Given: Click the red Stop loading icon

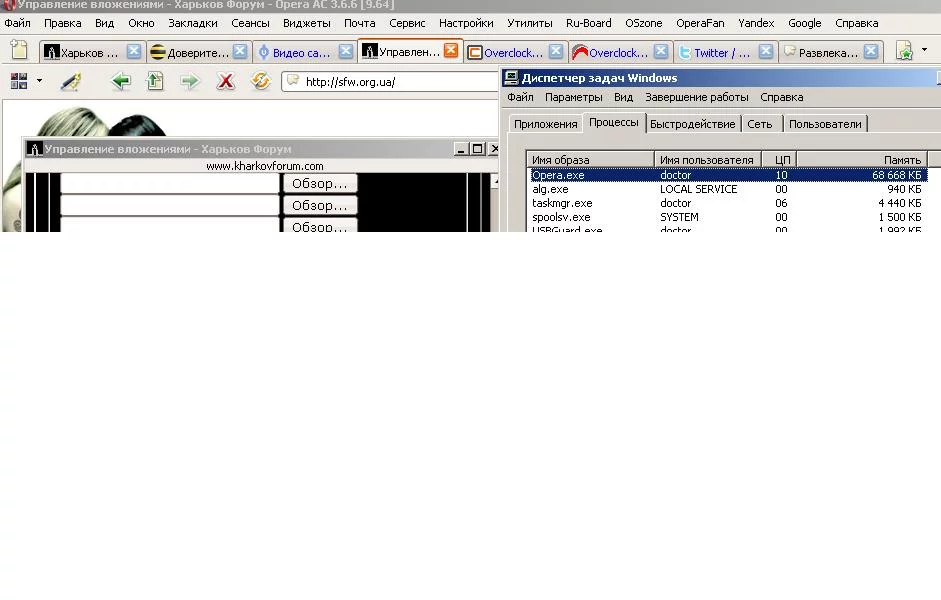Looking at the screenshot, I should pos(225,82).
